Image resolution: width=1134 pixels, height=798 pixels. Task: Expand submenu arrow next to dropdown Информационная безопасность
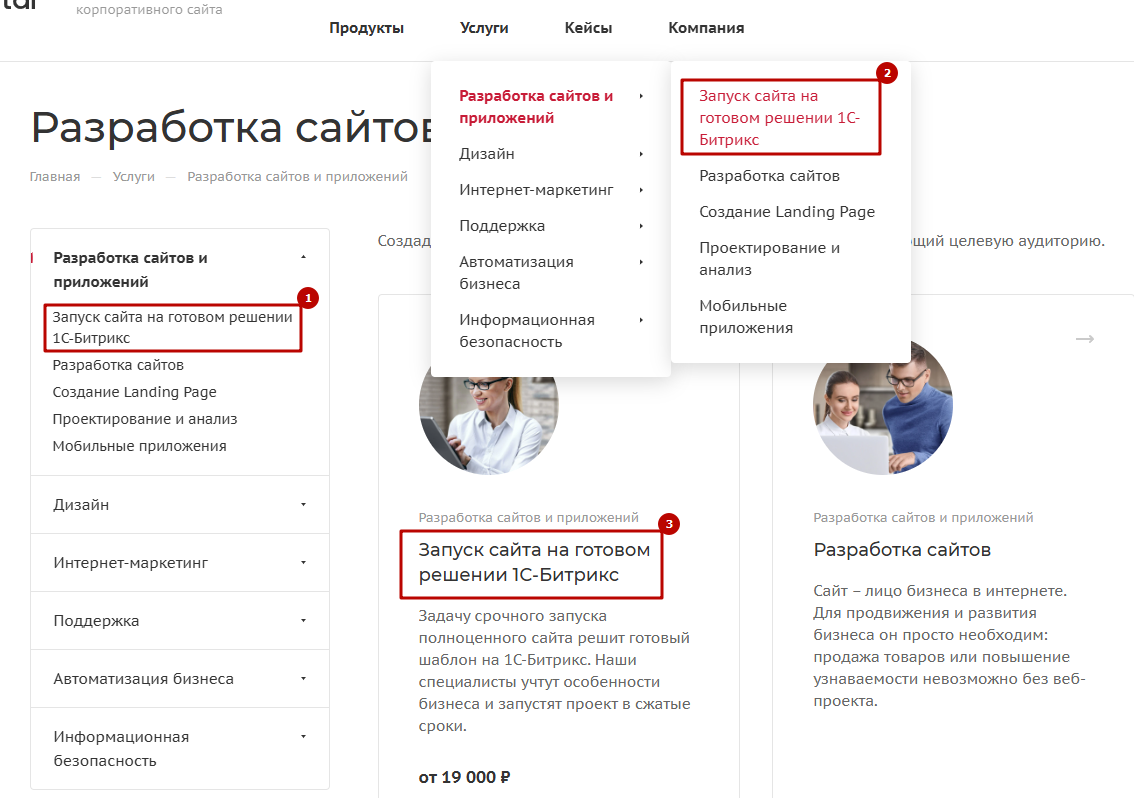tap(641, 320)
